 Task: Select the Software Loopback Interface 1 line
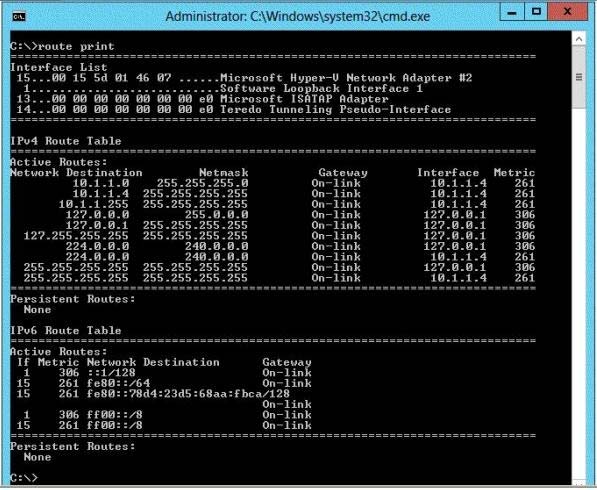tap(223, 89)
